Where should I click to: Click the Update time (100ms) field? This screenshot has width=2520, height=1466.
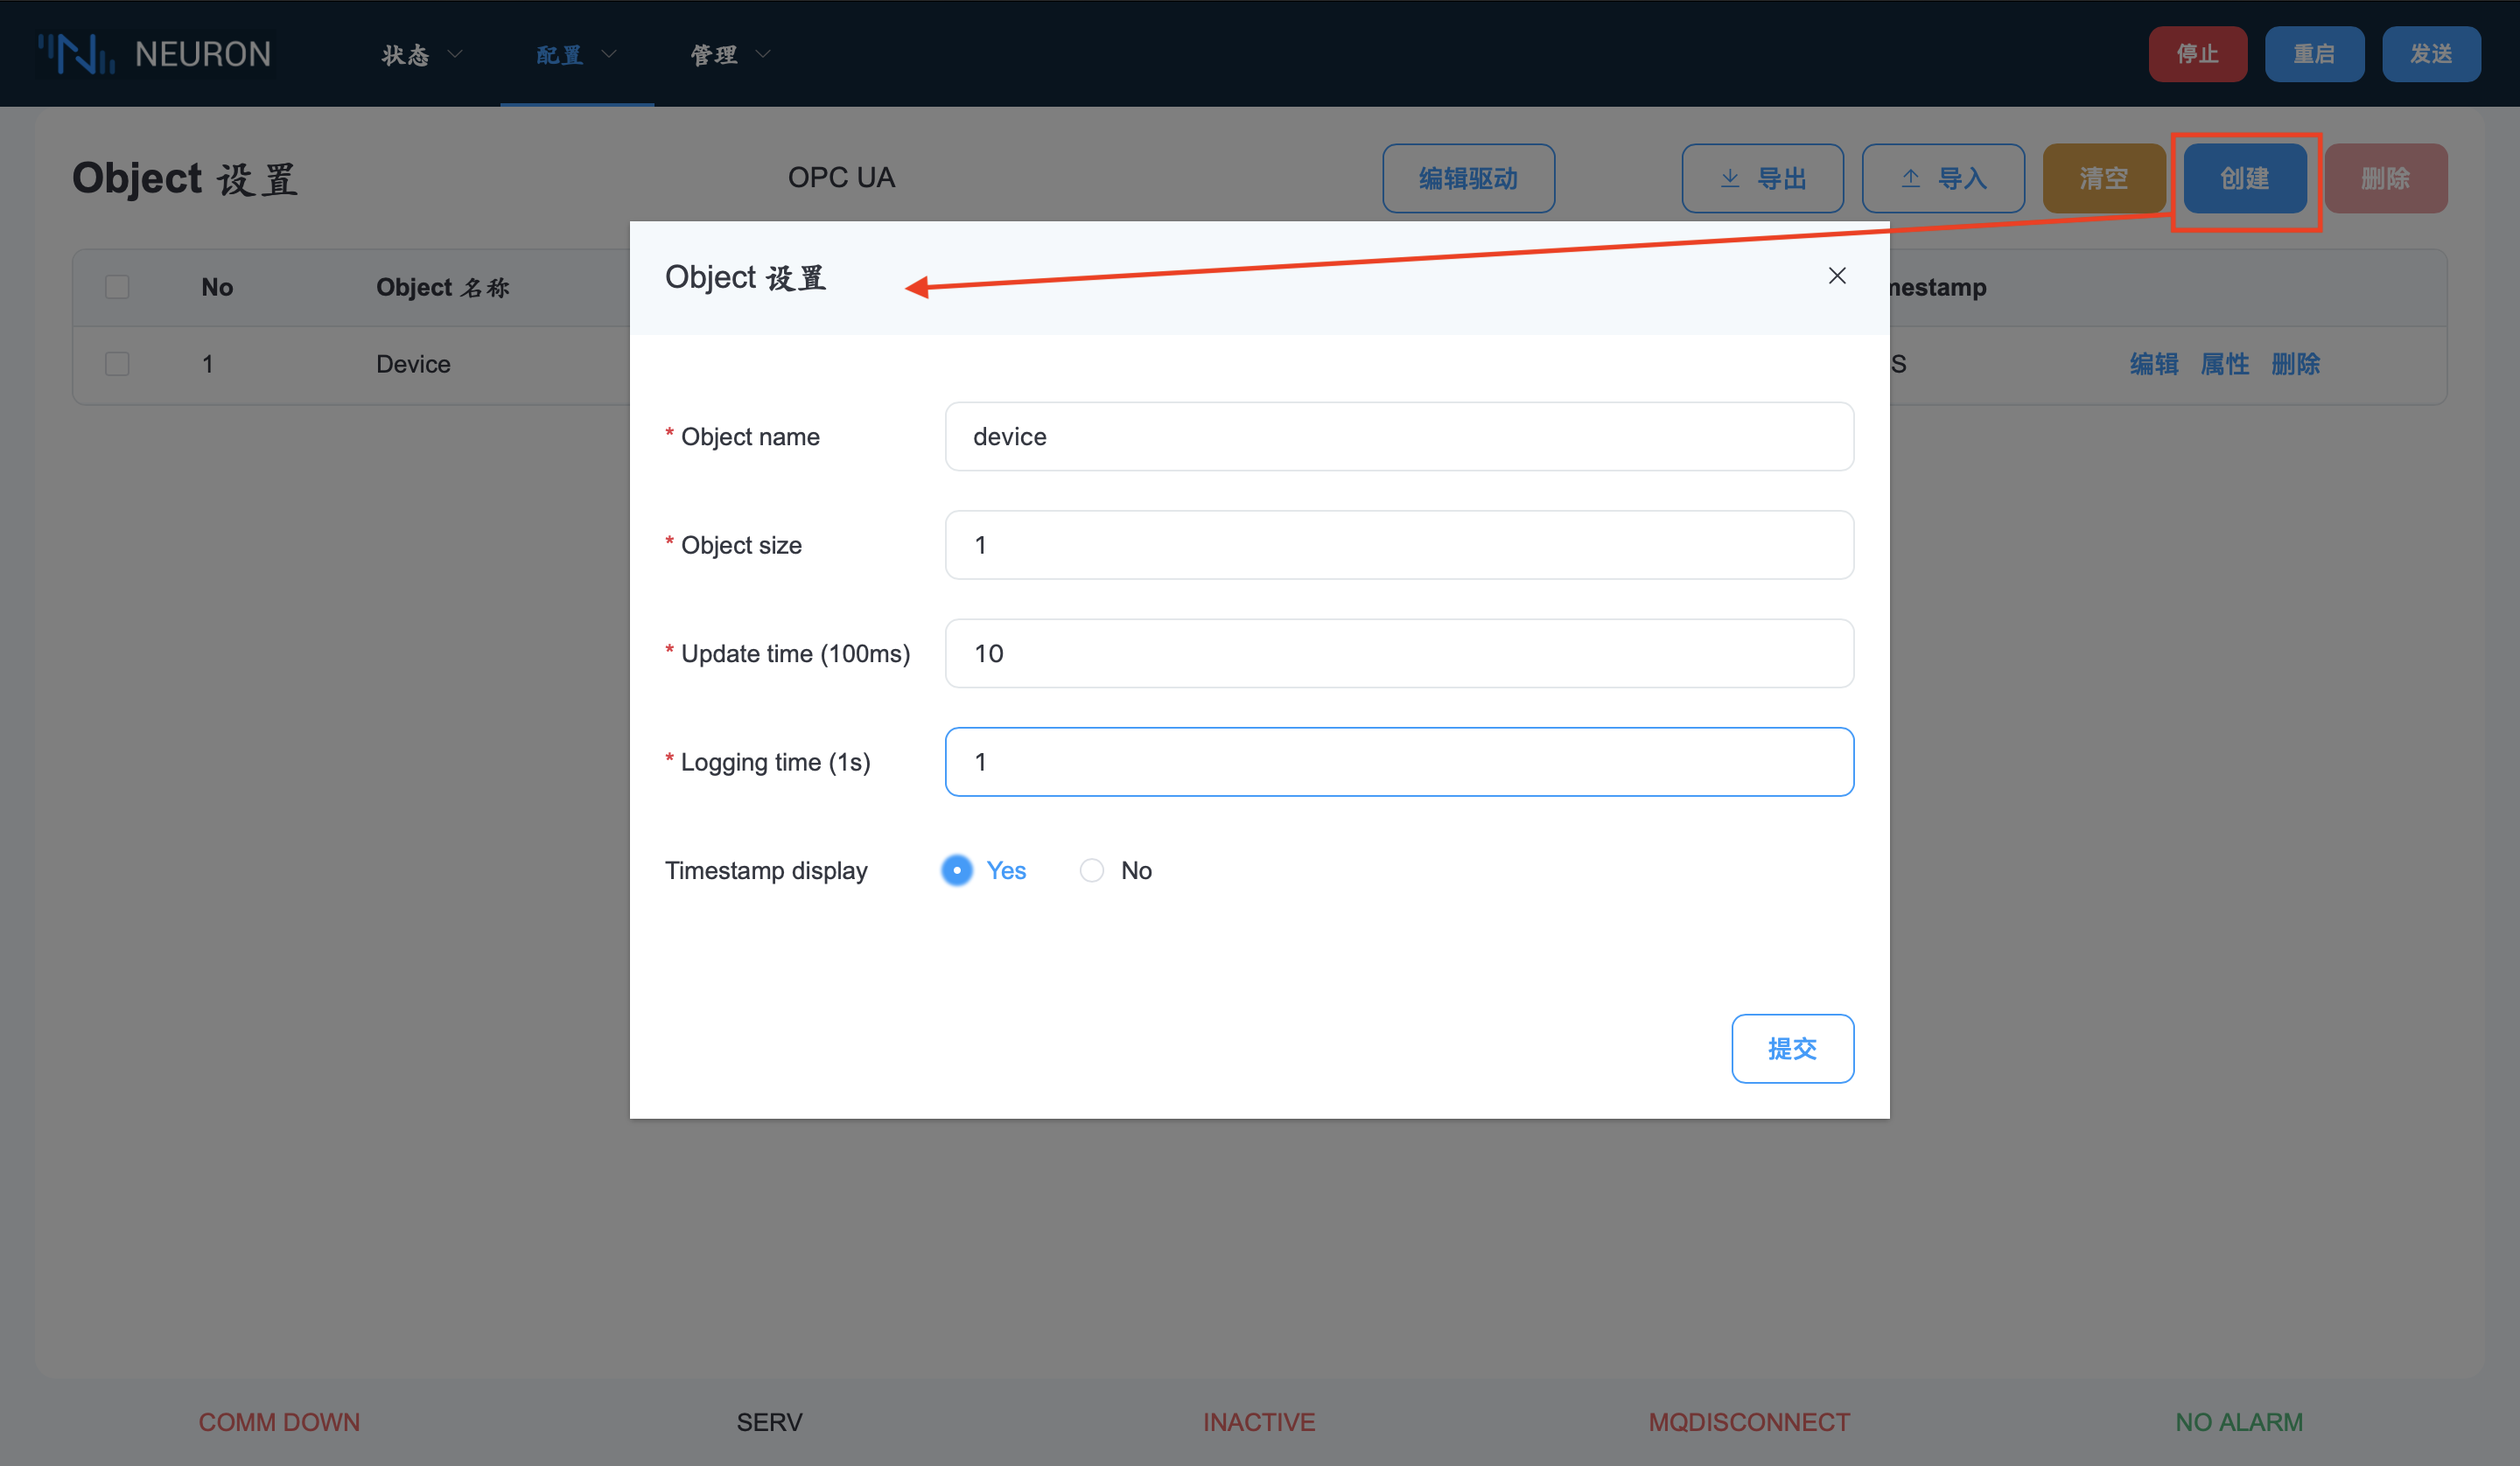coord(1399,654)
